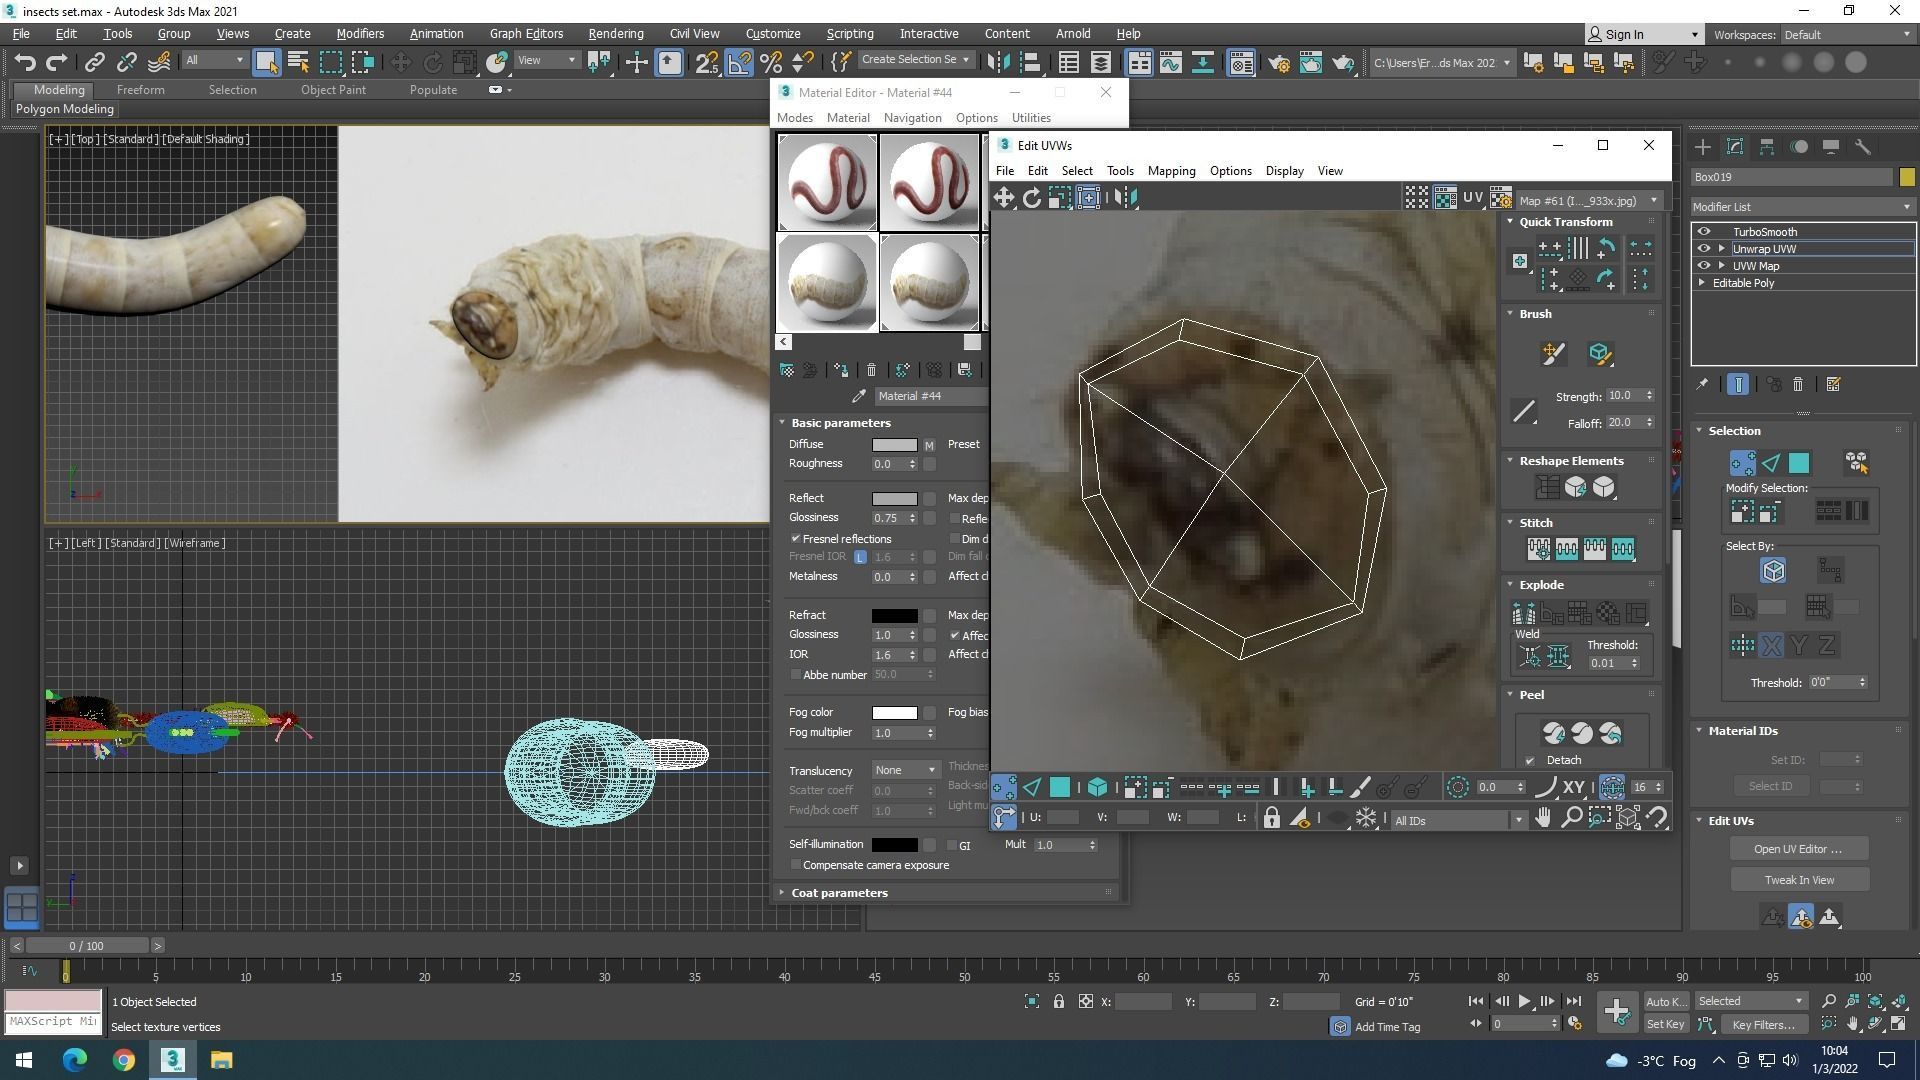The height and width of the screenshot is (1080, 1920).
Task: Toggle TurboSmooth modifier visibility eye
Action: click(1704, 232)
